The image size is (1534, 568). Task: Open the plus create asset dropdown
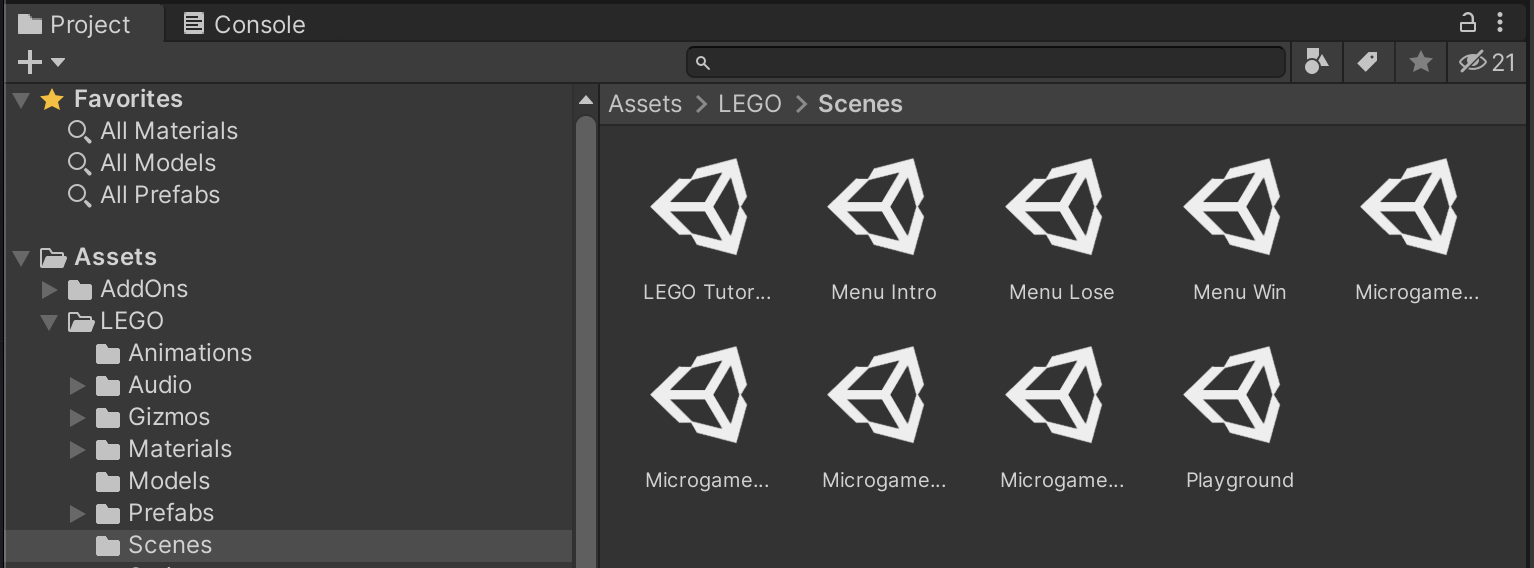[x=41, y=62]
